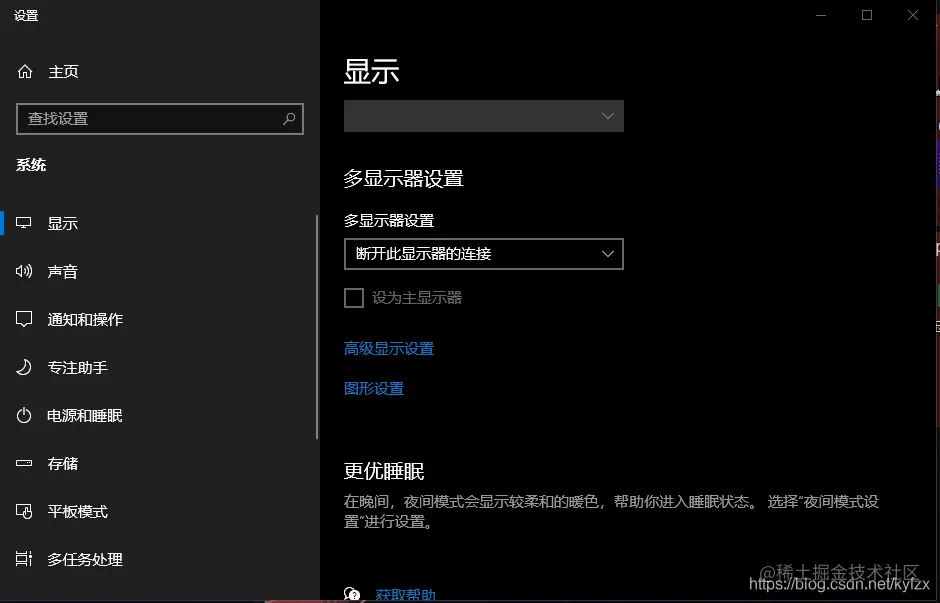940x603 pixels.
Task: Click the Storage drive icon
Action: [24, 463]
